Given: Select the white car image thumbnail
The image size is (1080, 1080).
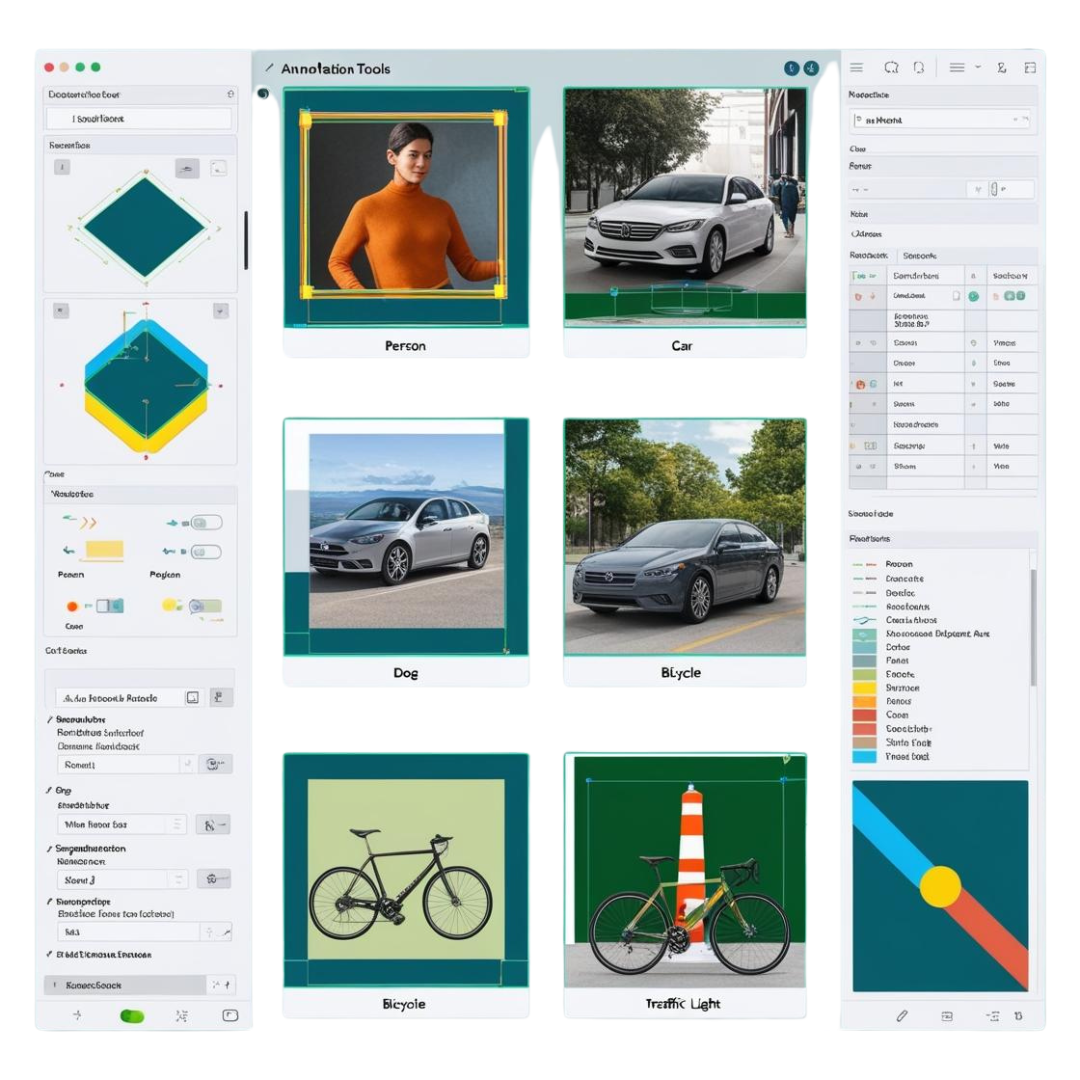Looking at the screenshot, I should click(x=685, y=205).
